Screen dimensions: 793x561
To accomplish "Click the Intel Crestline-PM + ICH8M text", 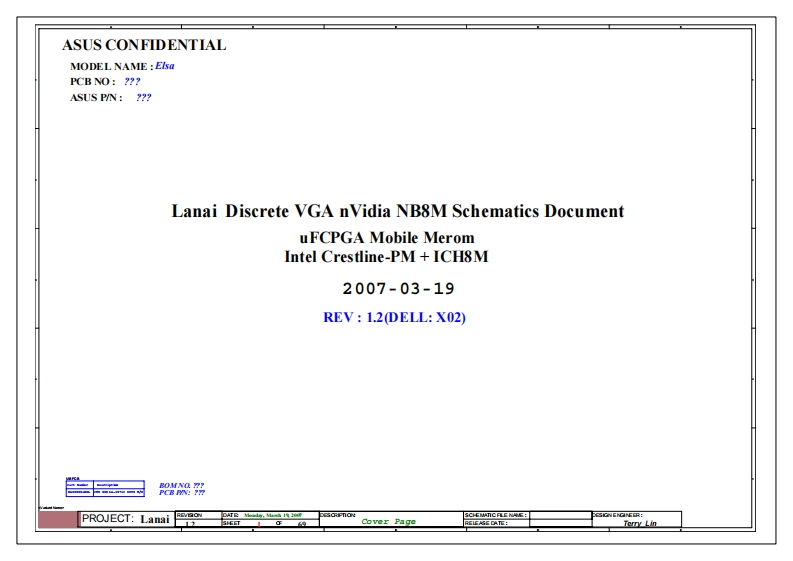I will (386, 256).
